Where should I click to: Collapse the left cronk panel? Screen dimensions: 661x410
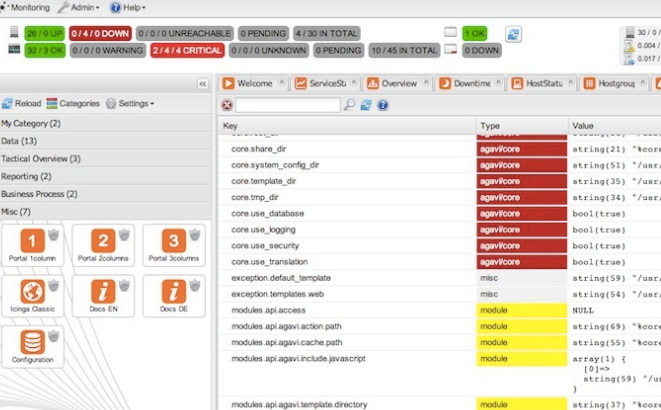203,83
